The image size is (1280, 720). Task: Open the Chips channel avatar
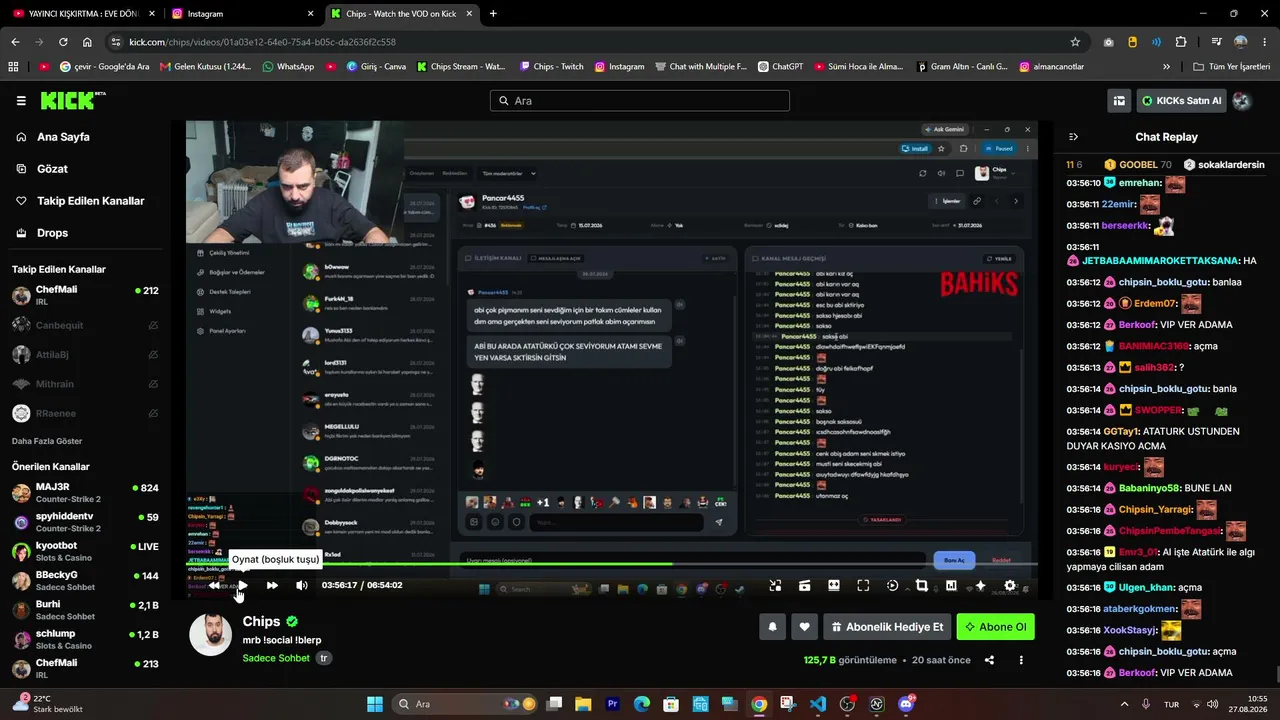(x=211, y=635)
